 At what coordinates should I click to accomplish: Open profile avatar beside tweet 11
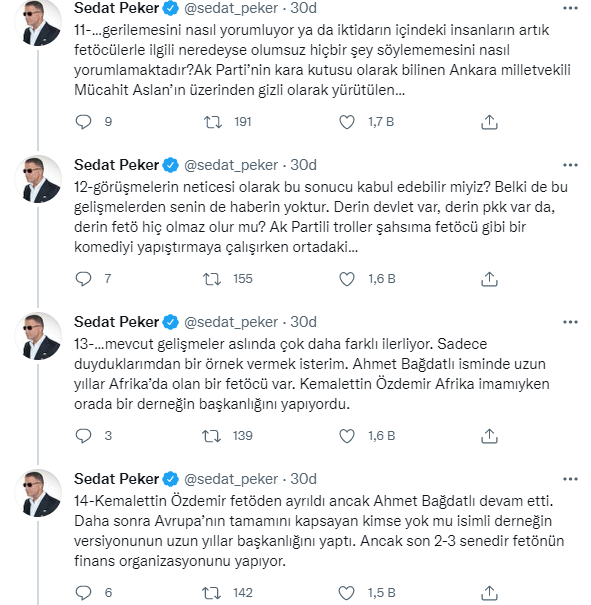click(38, 23)
